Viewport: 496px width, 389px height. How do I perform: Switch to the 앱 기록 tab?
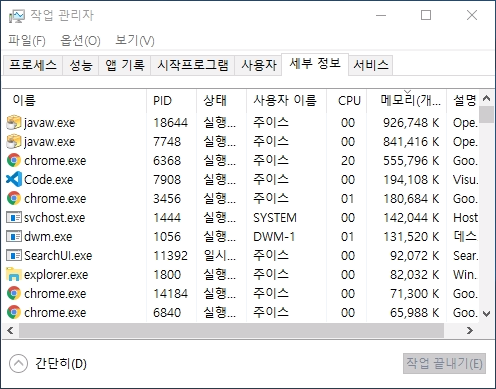coord(125,65)
